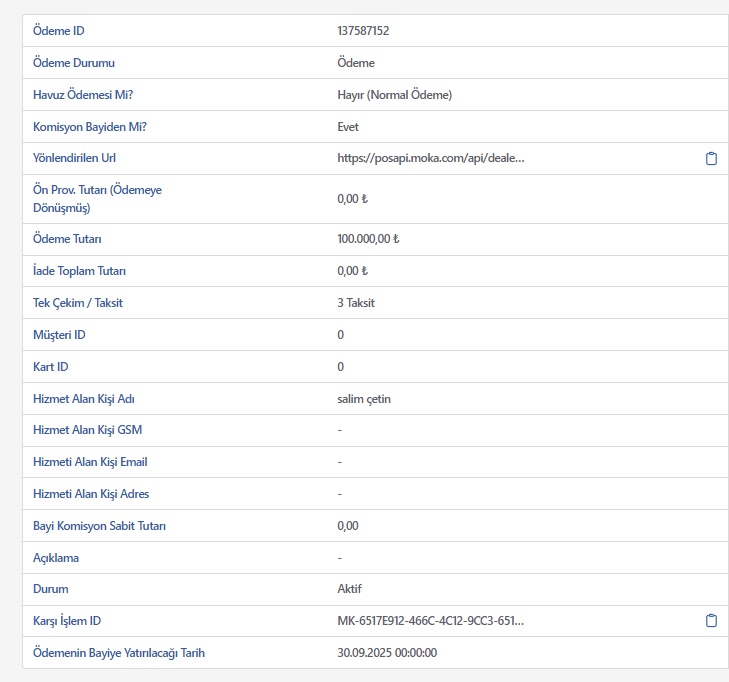
Task: Click the Hayır (Normal Ödeme) value
Action: pos(395,95)
